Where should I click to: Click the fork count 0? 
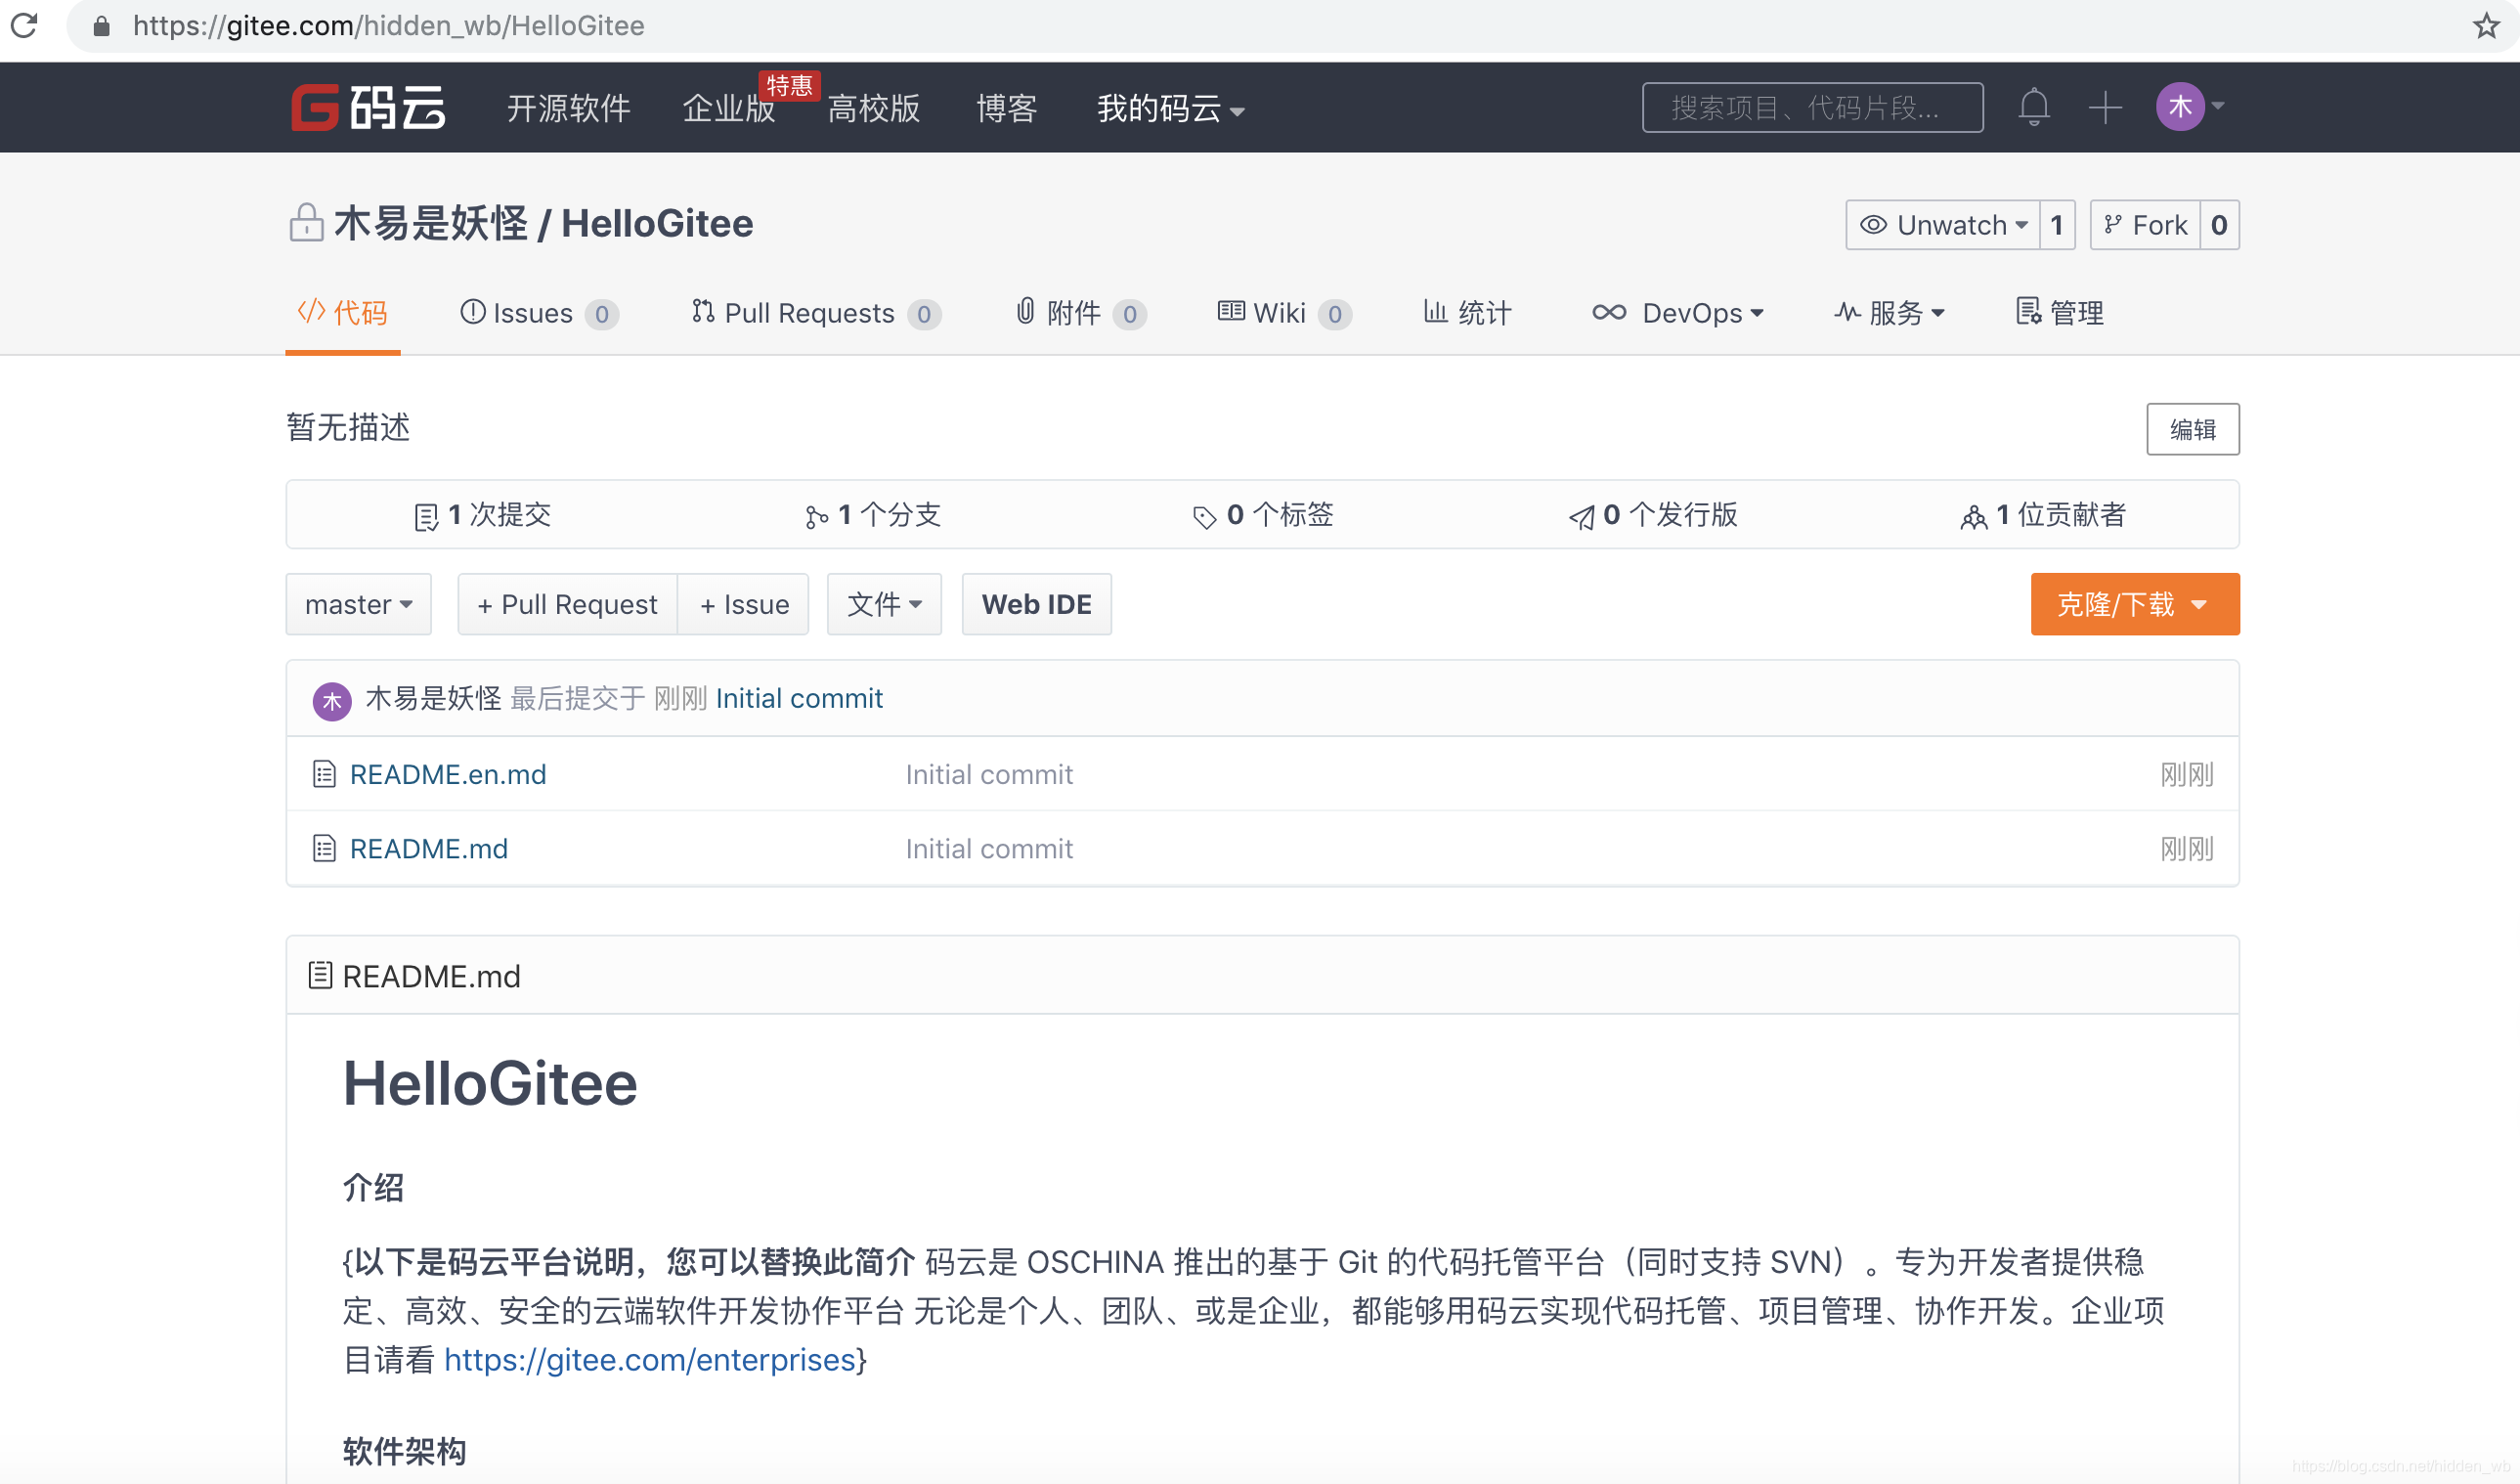click(2219, 225)
